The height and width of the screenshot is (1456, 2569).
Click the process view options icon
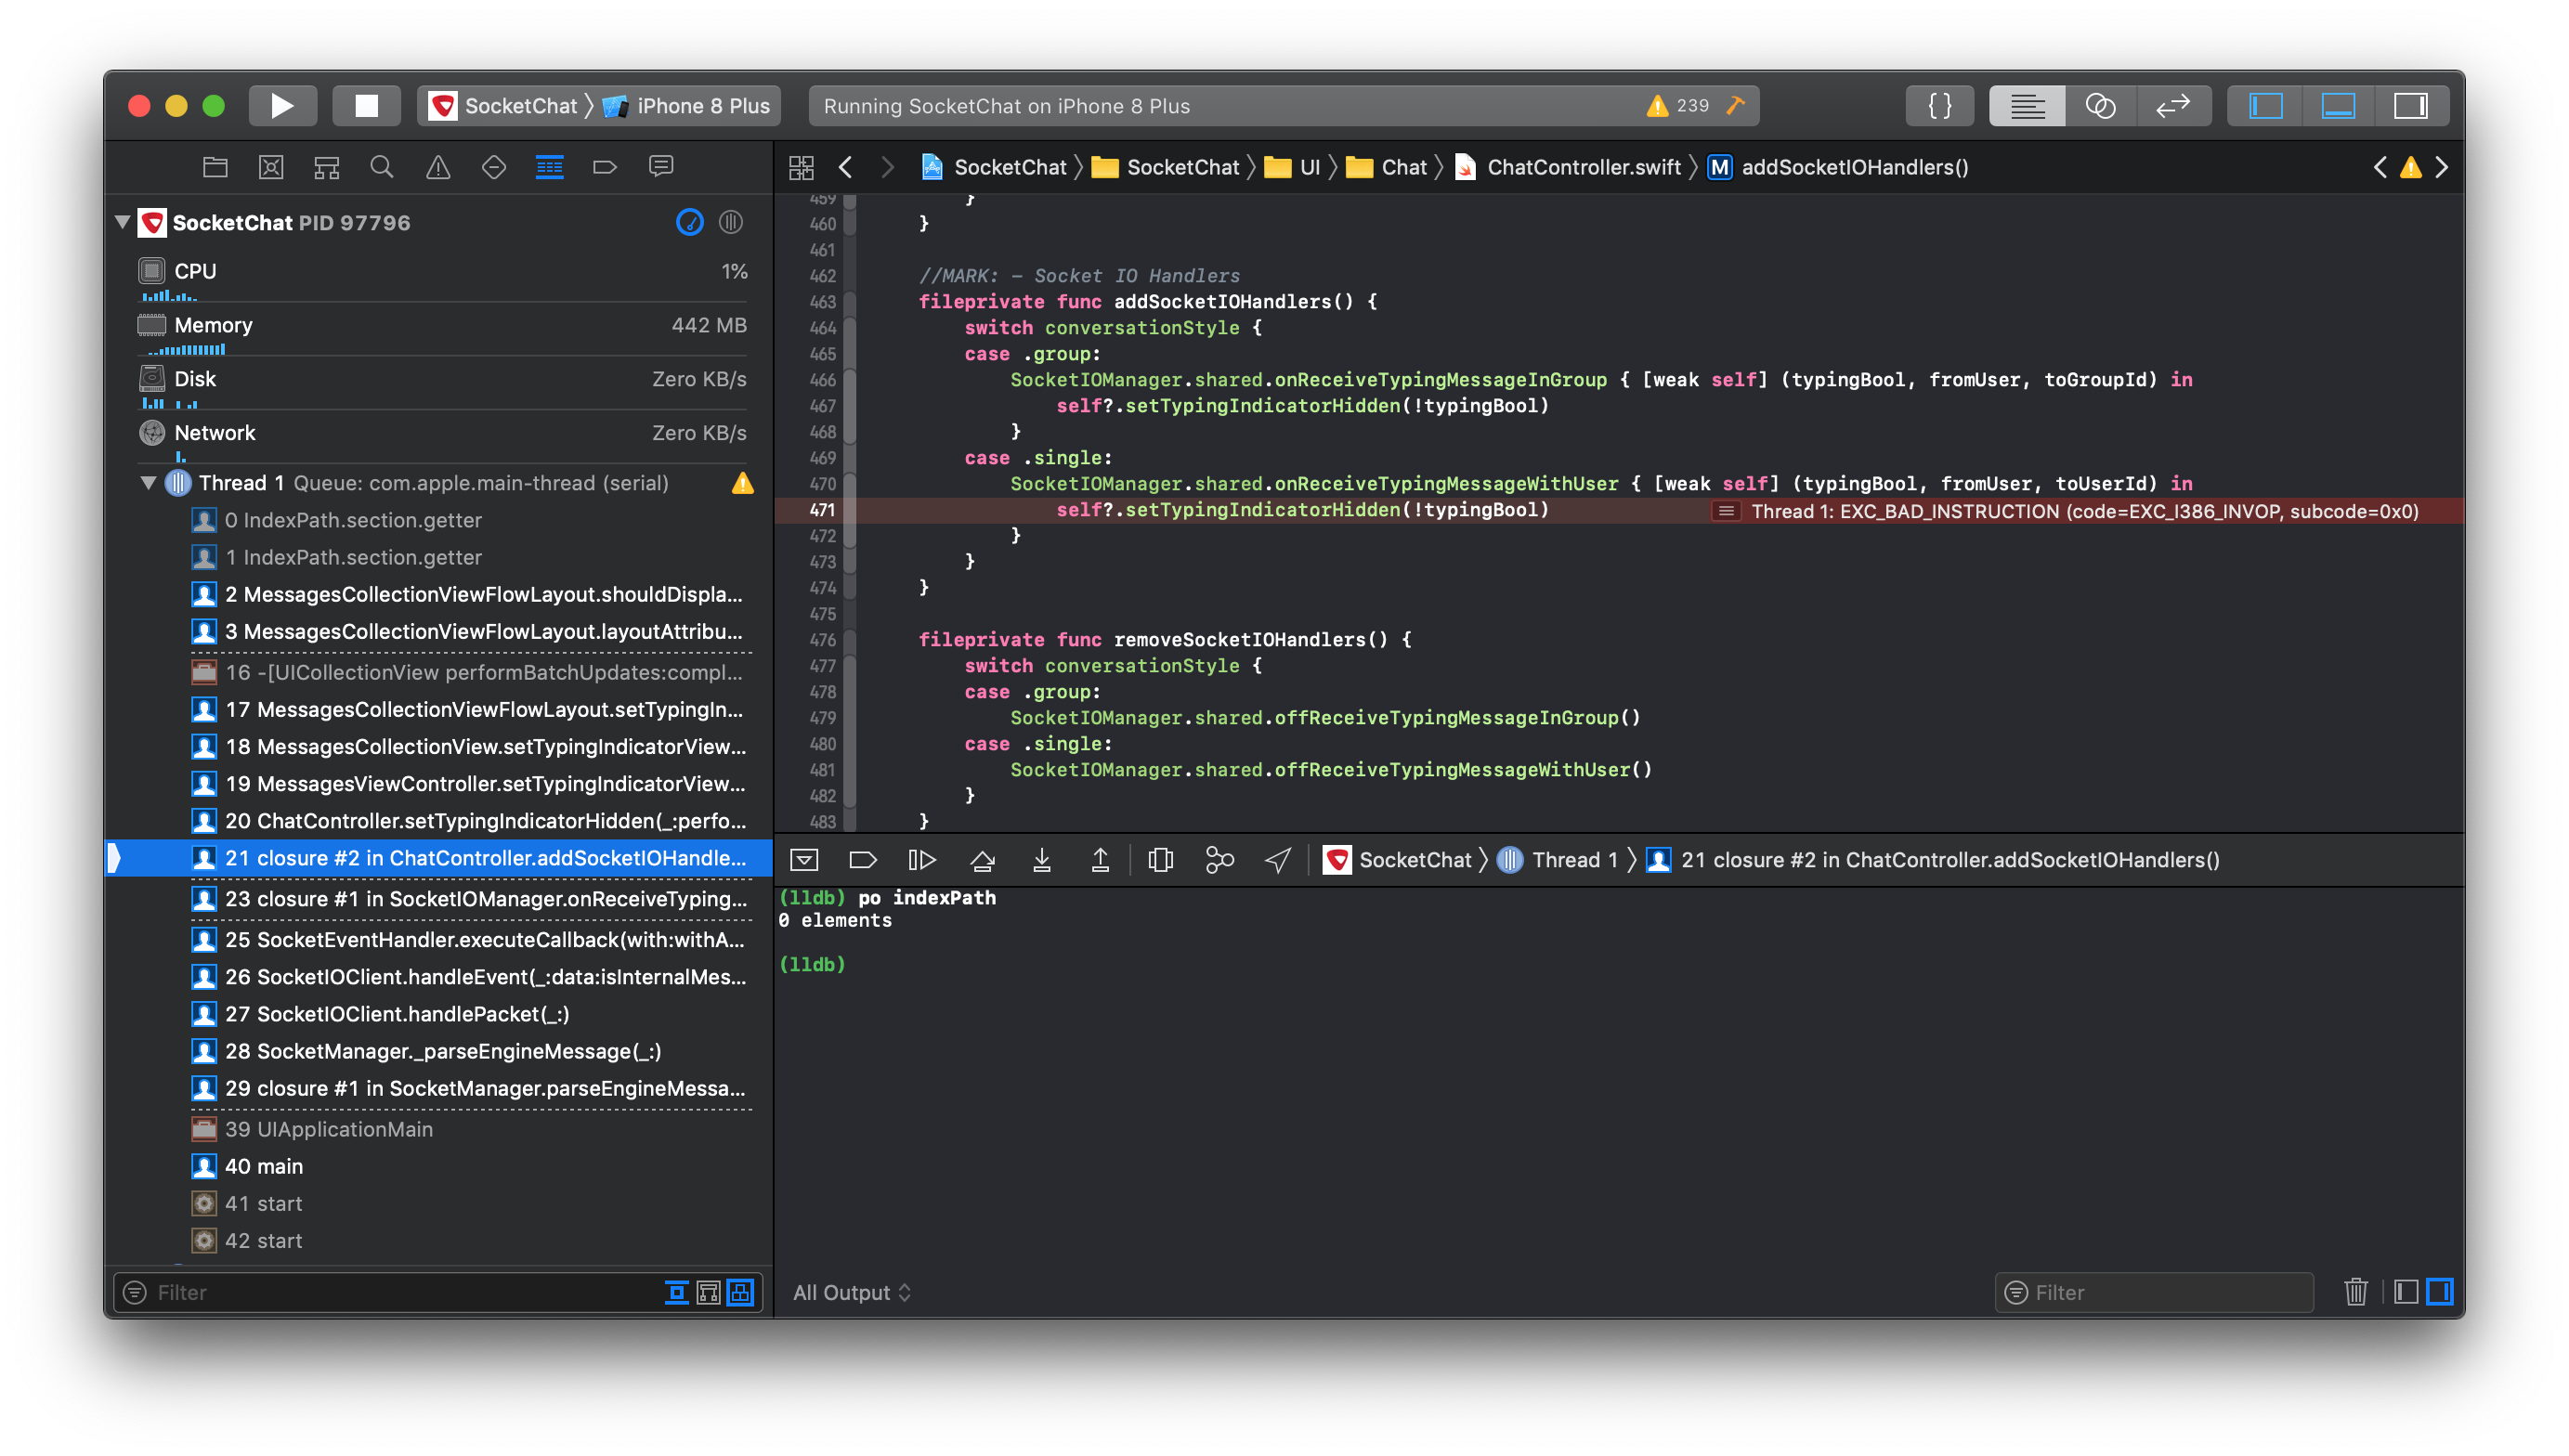(x=731, y=222)
